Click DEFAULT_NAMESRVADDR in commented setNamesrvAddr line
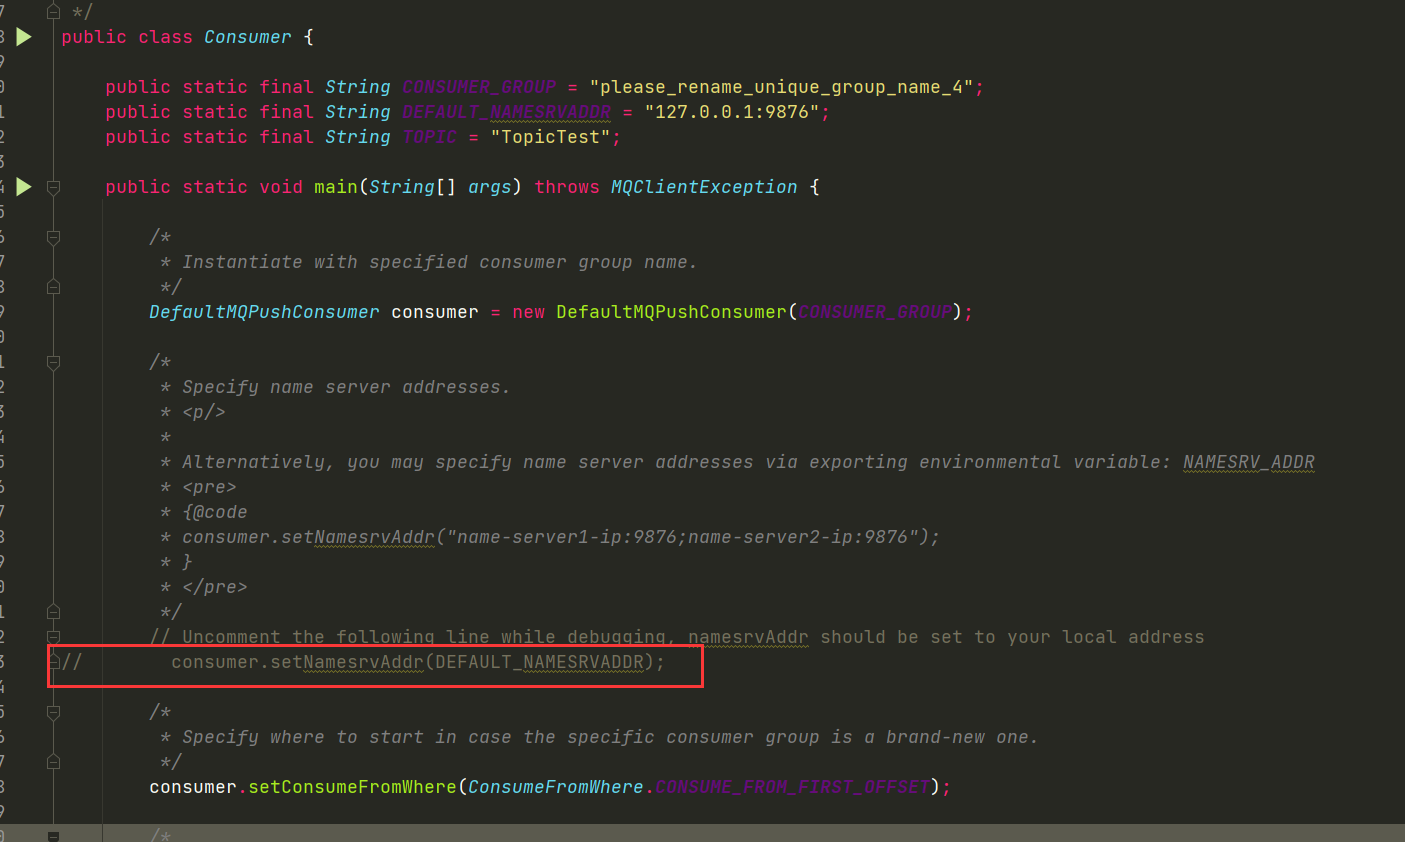 539,662
